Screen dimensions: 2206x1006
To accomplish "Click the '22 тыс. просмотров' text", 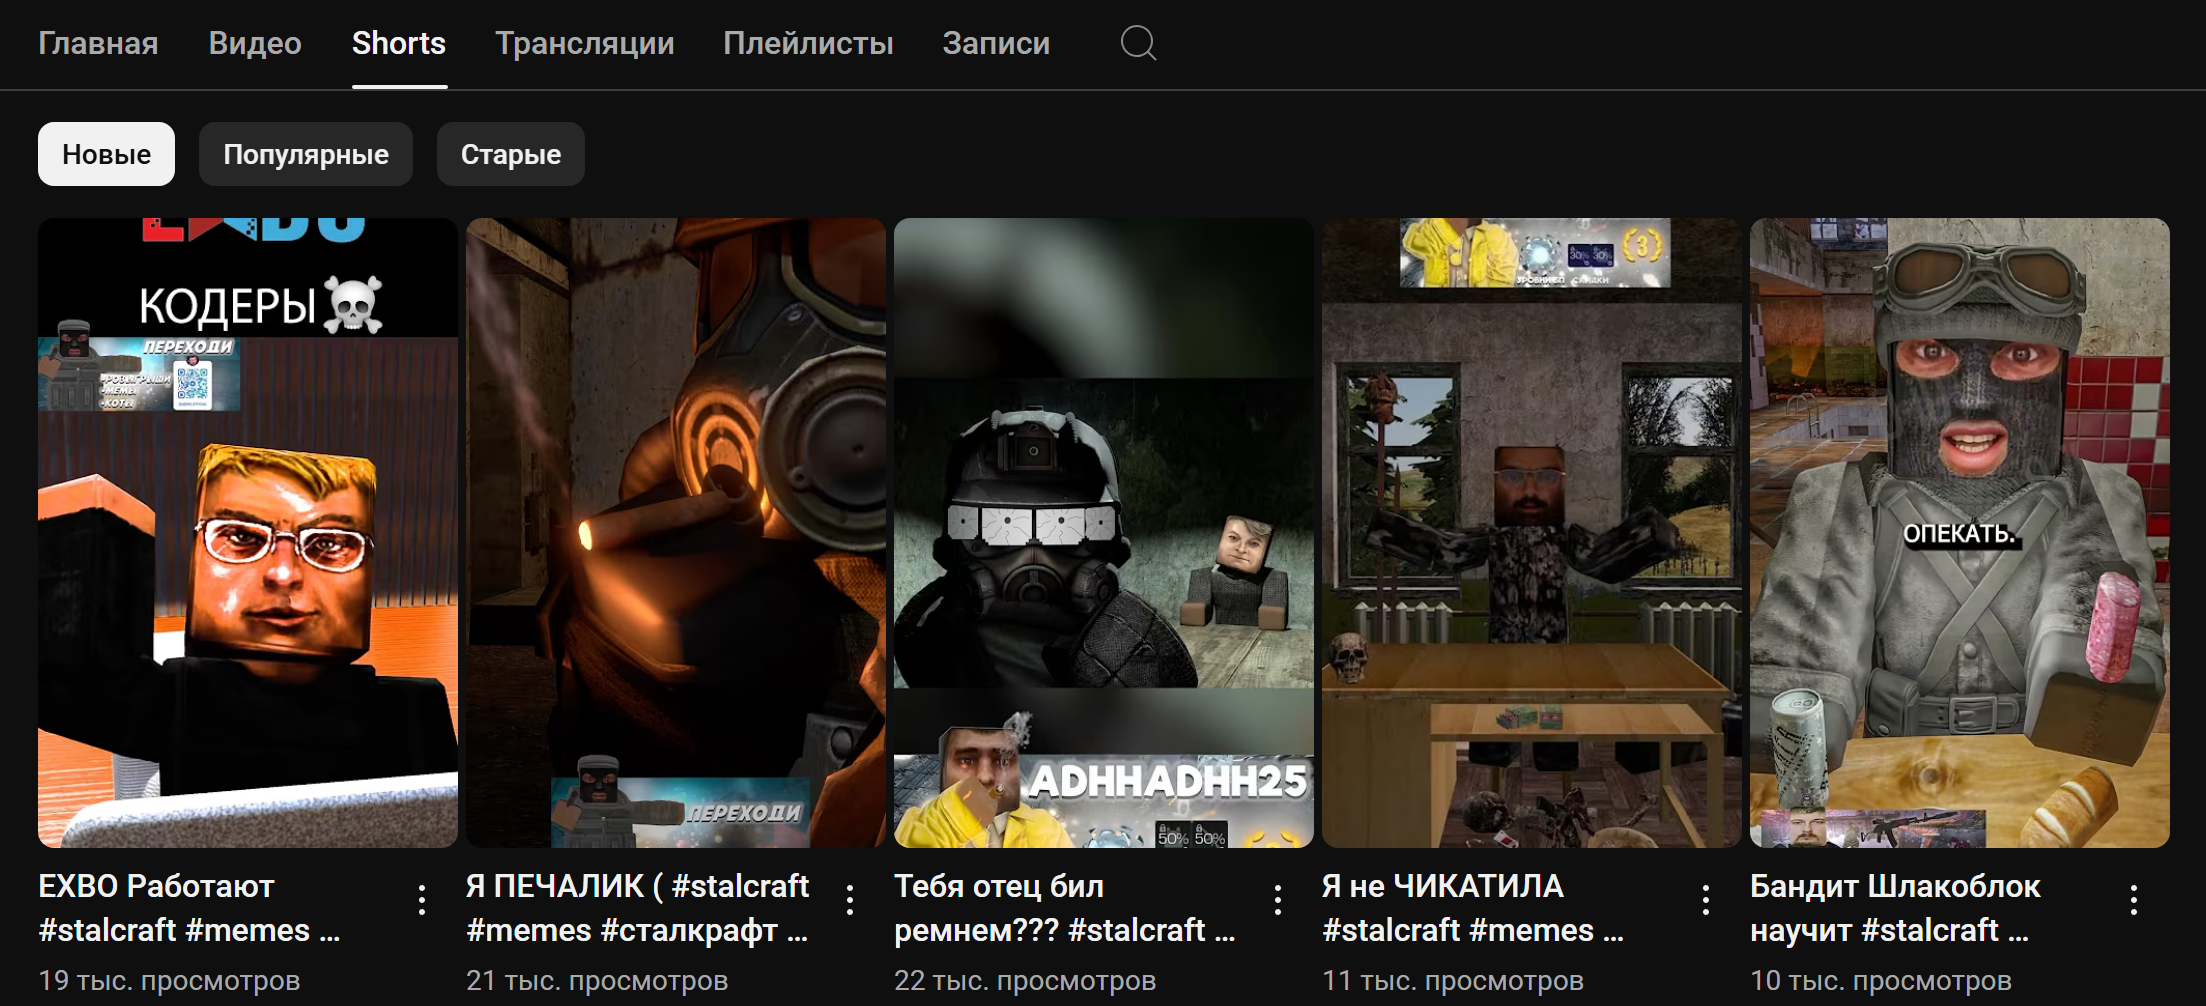I will click(x=1025, y=980).
